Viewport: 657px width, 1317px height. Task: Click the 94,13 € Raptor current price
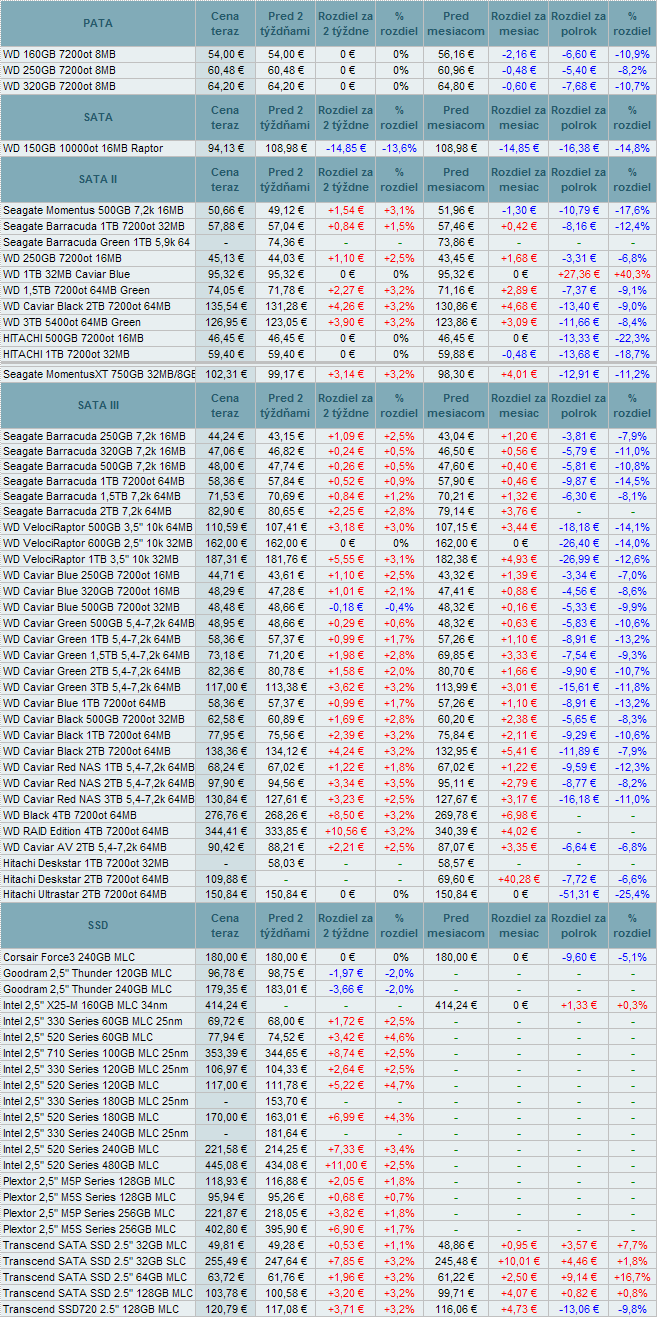(226, 148)
